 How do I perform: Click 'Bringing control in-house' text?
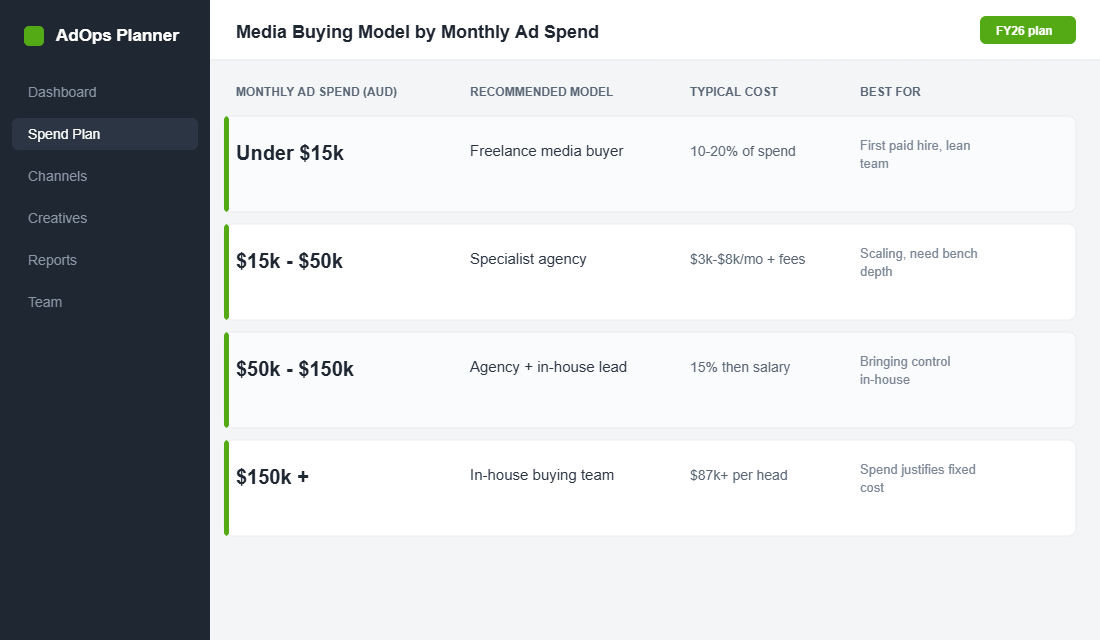905,371
